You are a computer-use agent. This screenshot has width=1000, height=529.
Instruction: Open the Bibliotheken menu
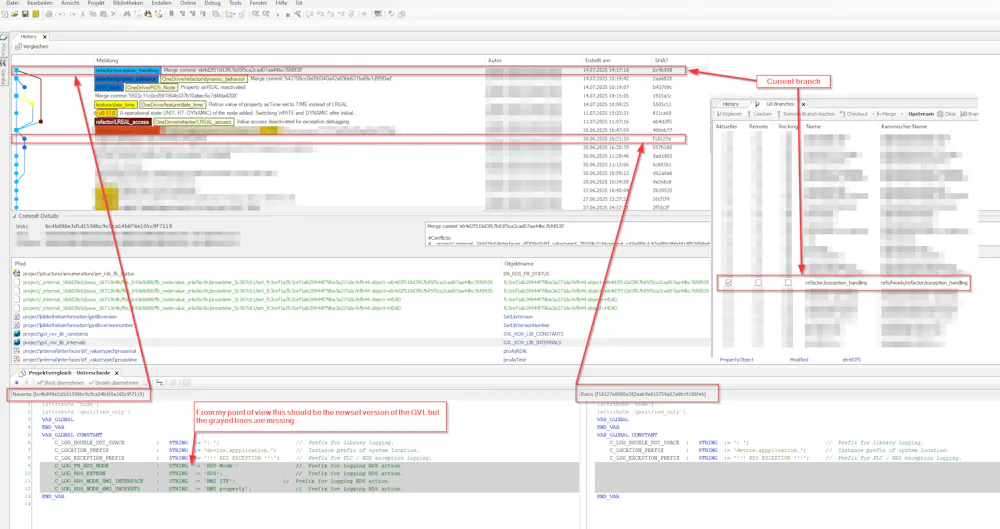128,3
